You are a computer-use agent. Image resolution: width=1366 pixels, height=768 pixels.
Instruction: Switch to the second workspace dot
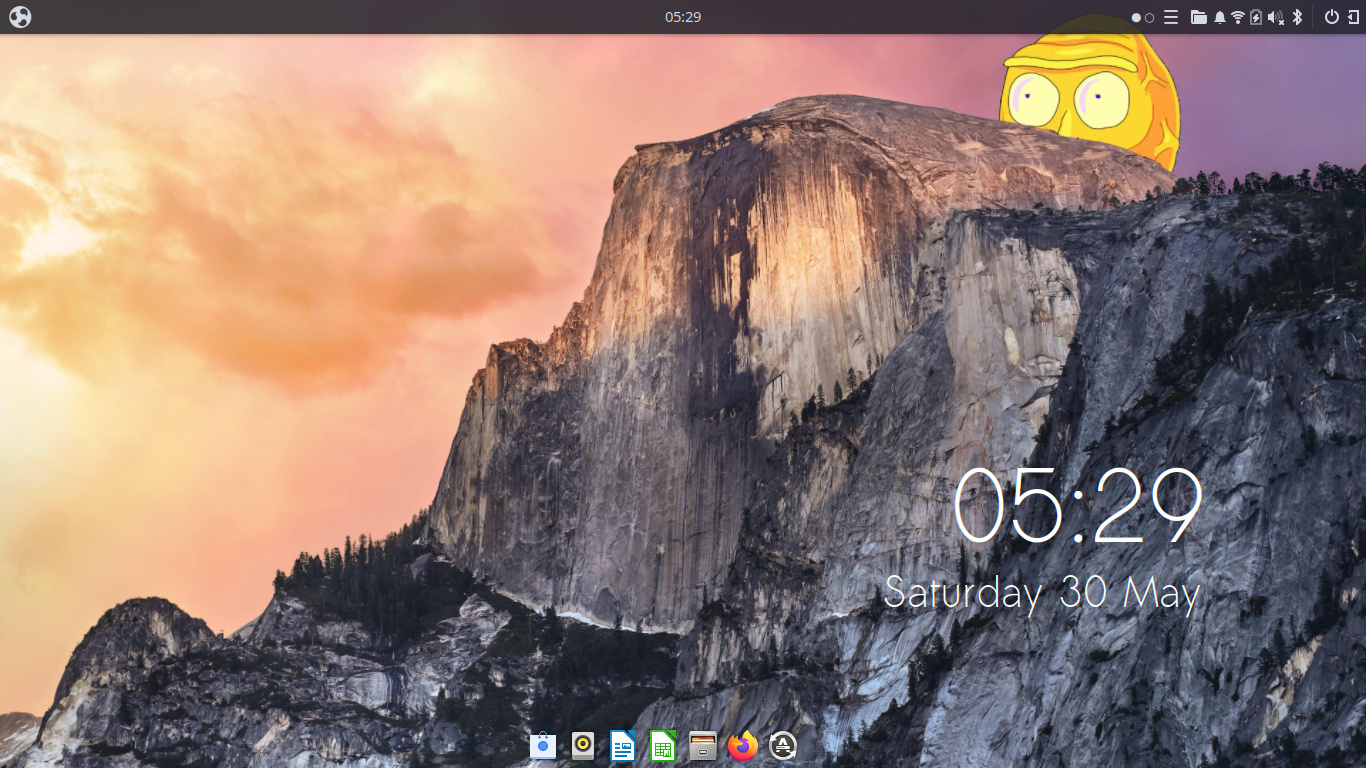coord(1150,18)
